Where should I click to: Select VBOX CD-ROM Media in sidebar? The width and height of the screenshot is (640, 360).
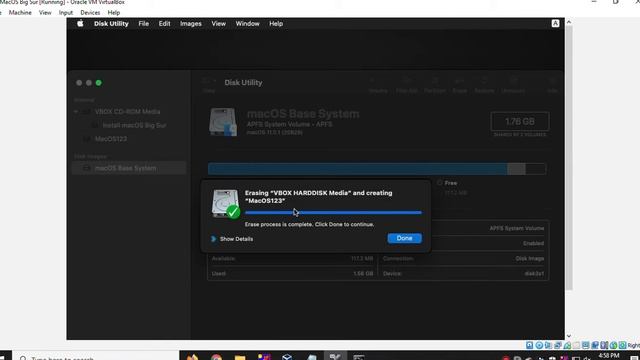pos(127,111)
